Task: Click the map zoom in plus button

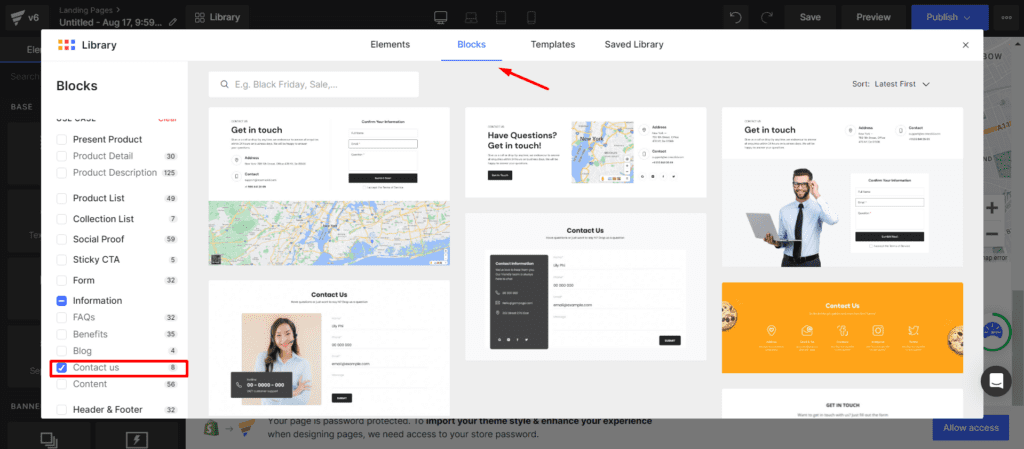Action: coord(992,208)
